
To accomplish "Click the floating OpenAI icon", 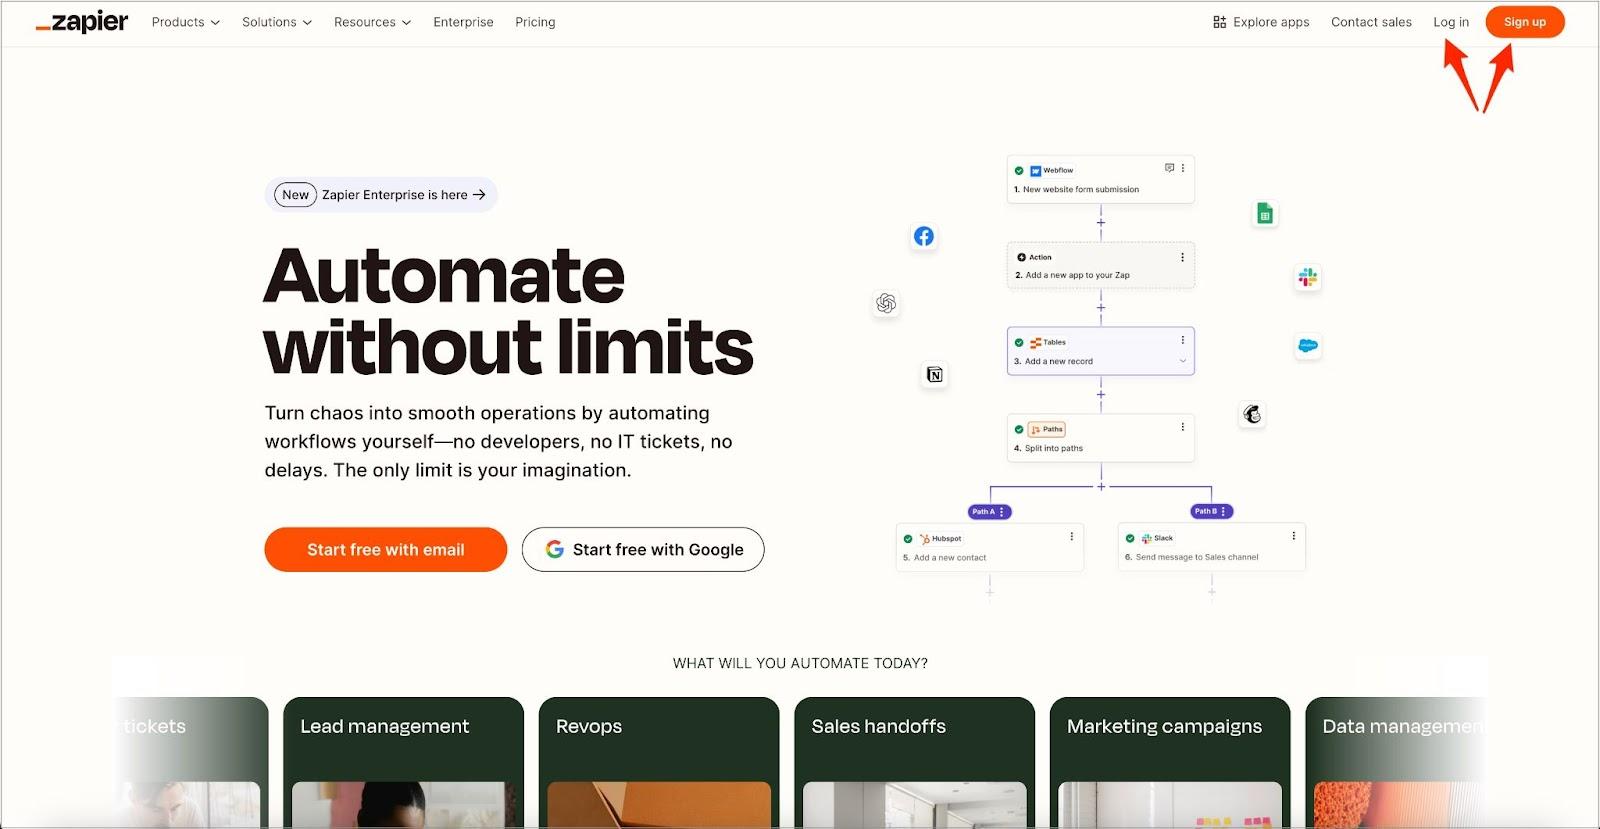I will (886, 303).
